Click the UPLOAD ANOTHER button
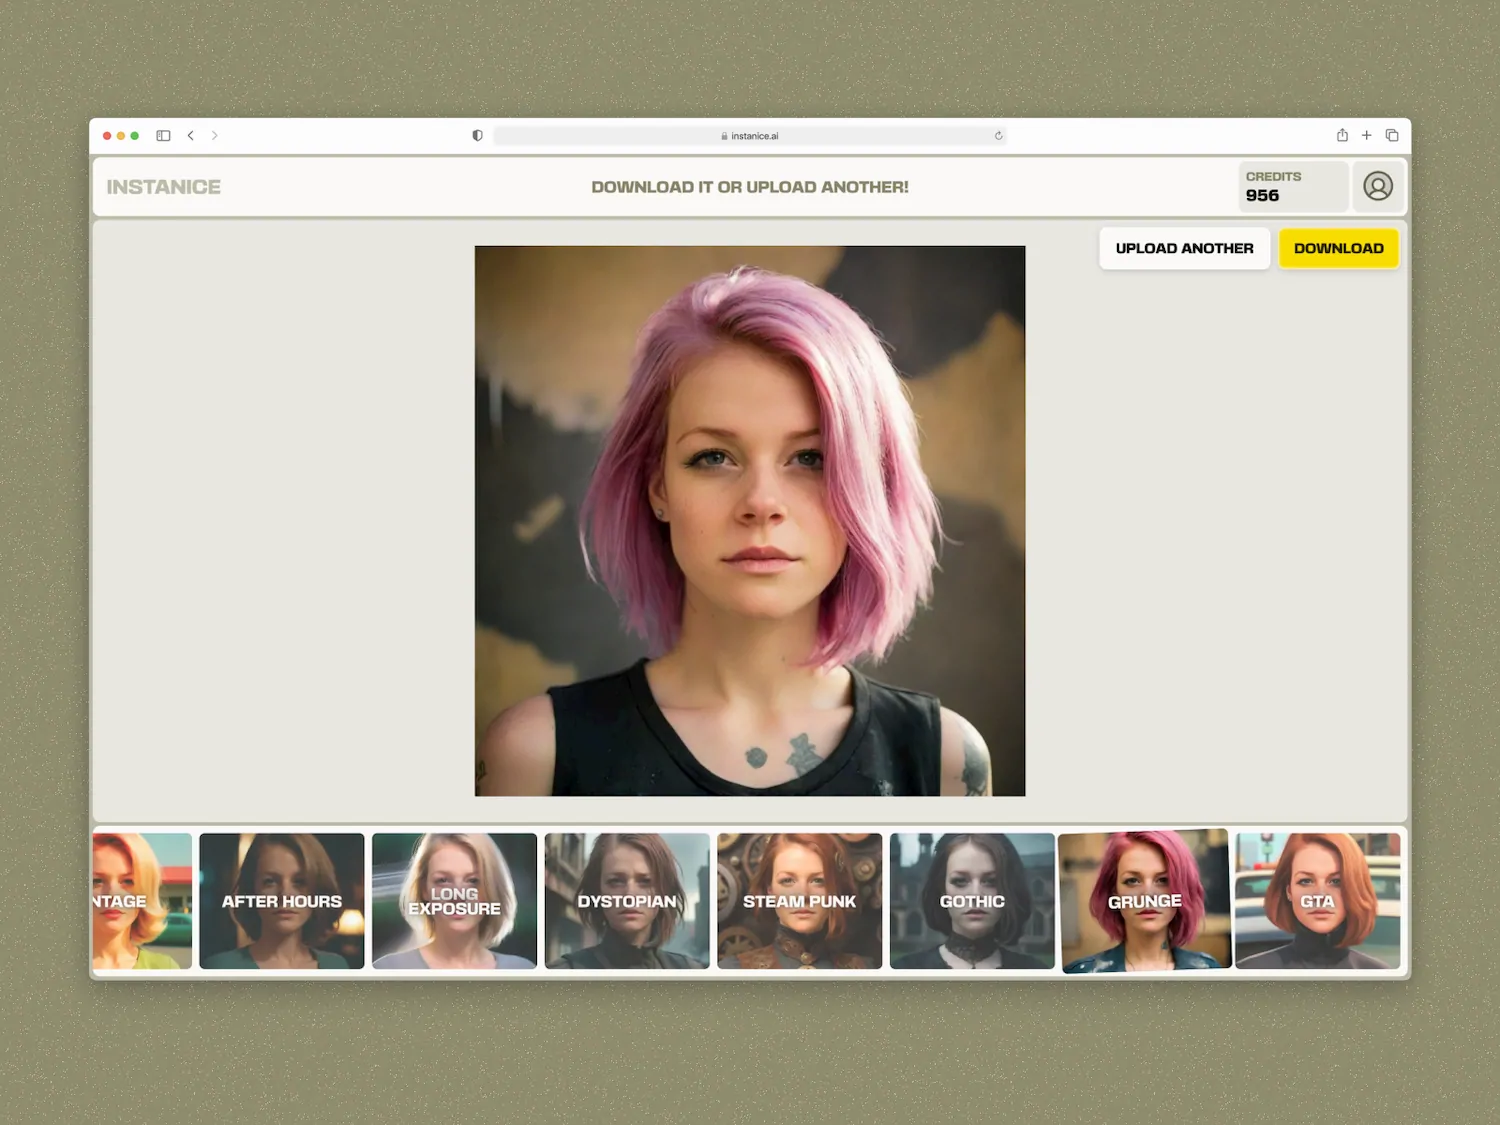Image resolution: width=1500 pixels, height=1125 pixels. [x=1184, y=248]
